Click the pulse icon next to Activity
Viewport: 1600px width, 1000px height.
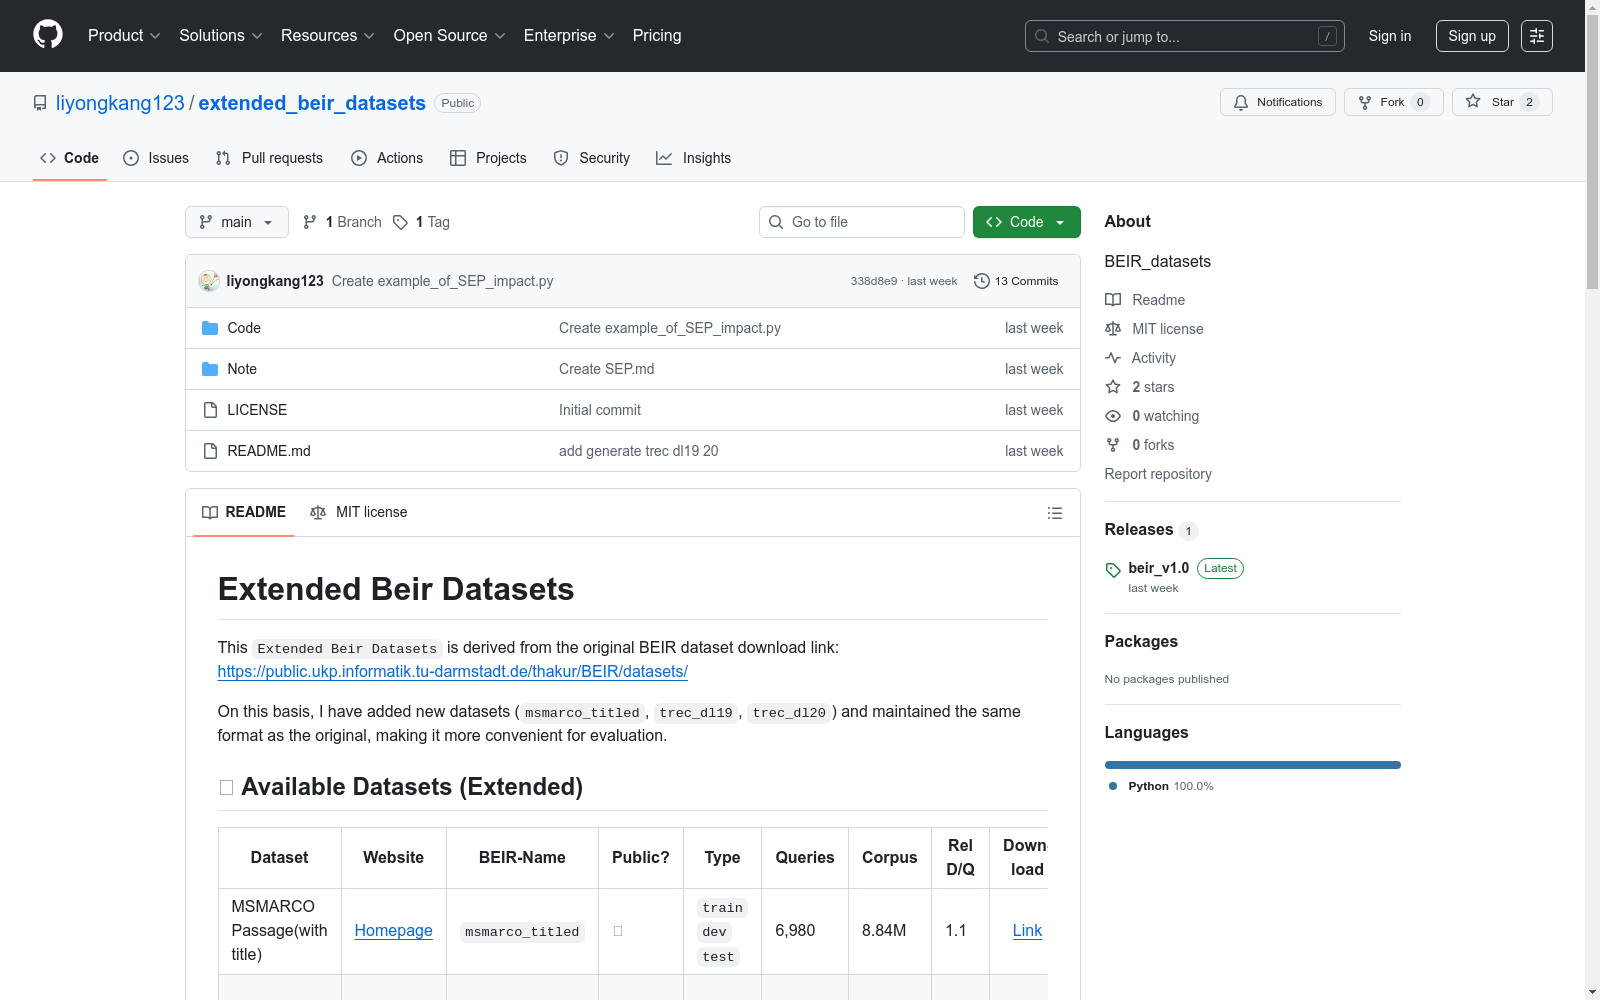pos(1113,358)
